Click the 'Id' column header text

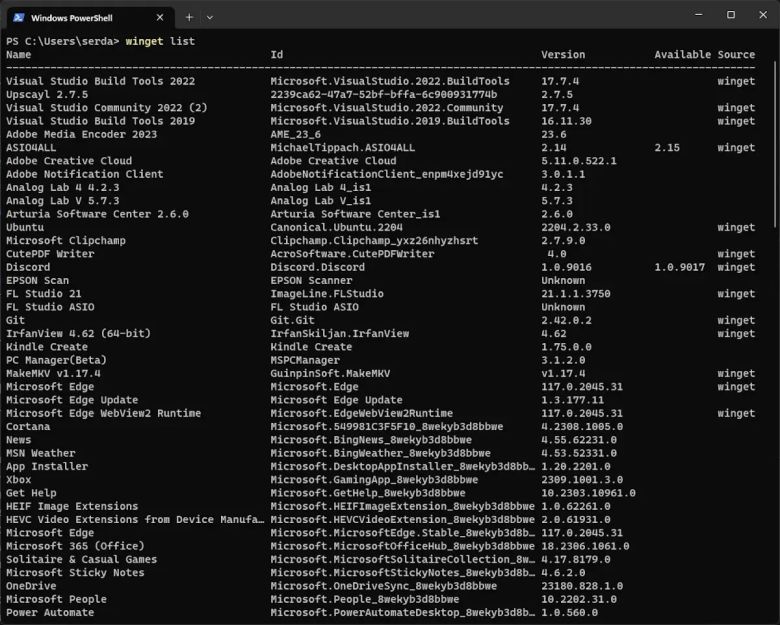pos(277,54)
